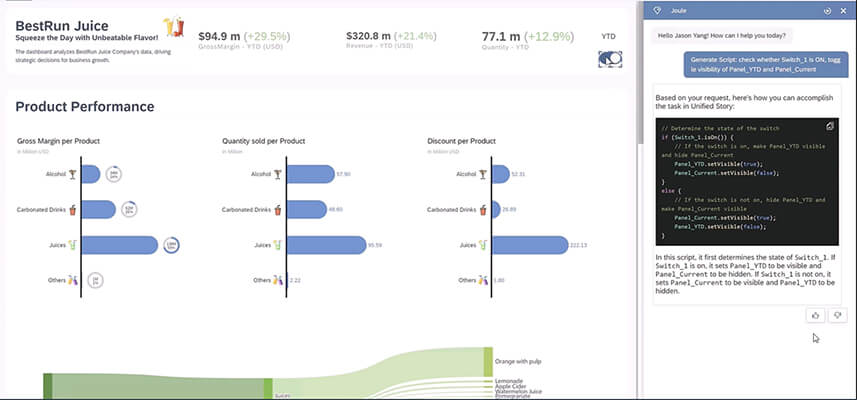Click the Quantity sold per Product chart title
This screenshot has height=400, width=857.
263,141
